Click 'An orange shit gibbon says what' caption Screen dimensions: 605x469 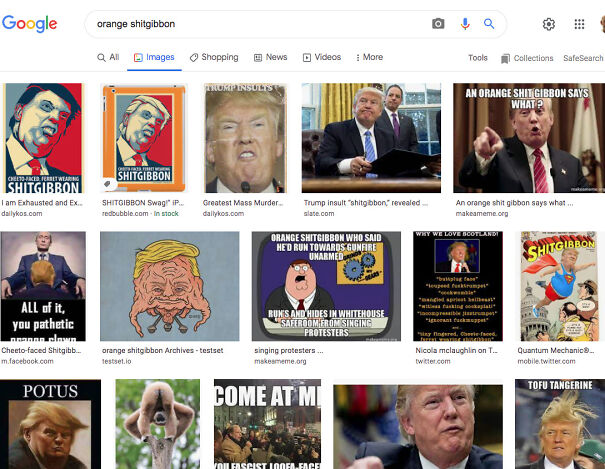(514, 203)
